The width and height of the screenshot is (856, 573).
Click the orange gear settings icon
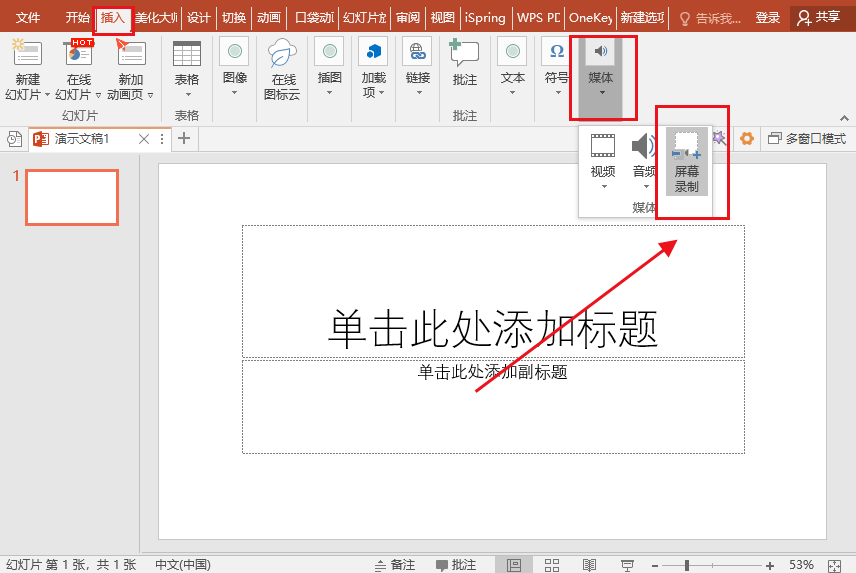[x=747, y=139]
